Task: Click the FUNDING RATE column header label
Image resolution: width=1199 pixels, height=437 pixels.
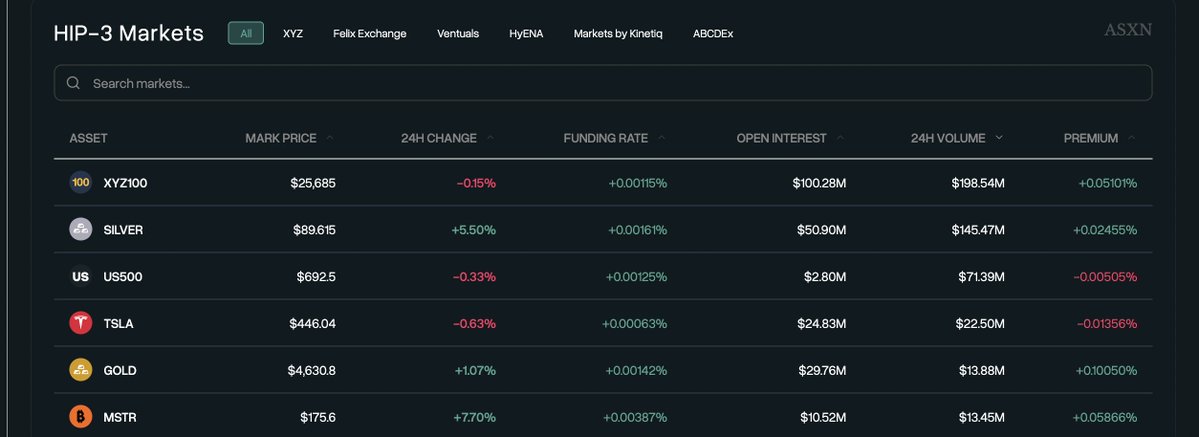Action: (606, 139)
